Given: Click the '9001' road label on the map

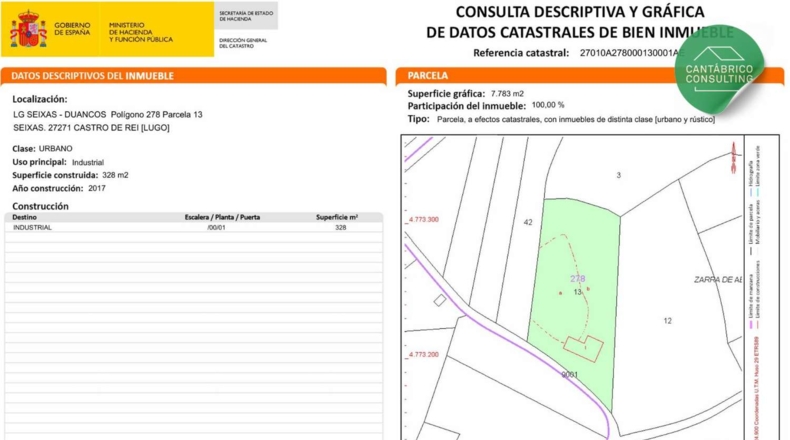Looking at the screenshot, I should [570, 374].
